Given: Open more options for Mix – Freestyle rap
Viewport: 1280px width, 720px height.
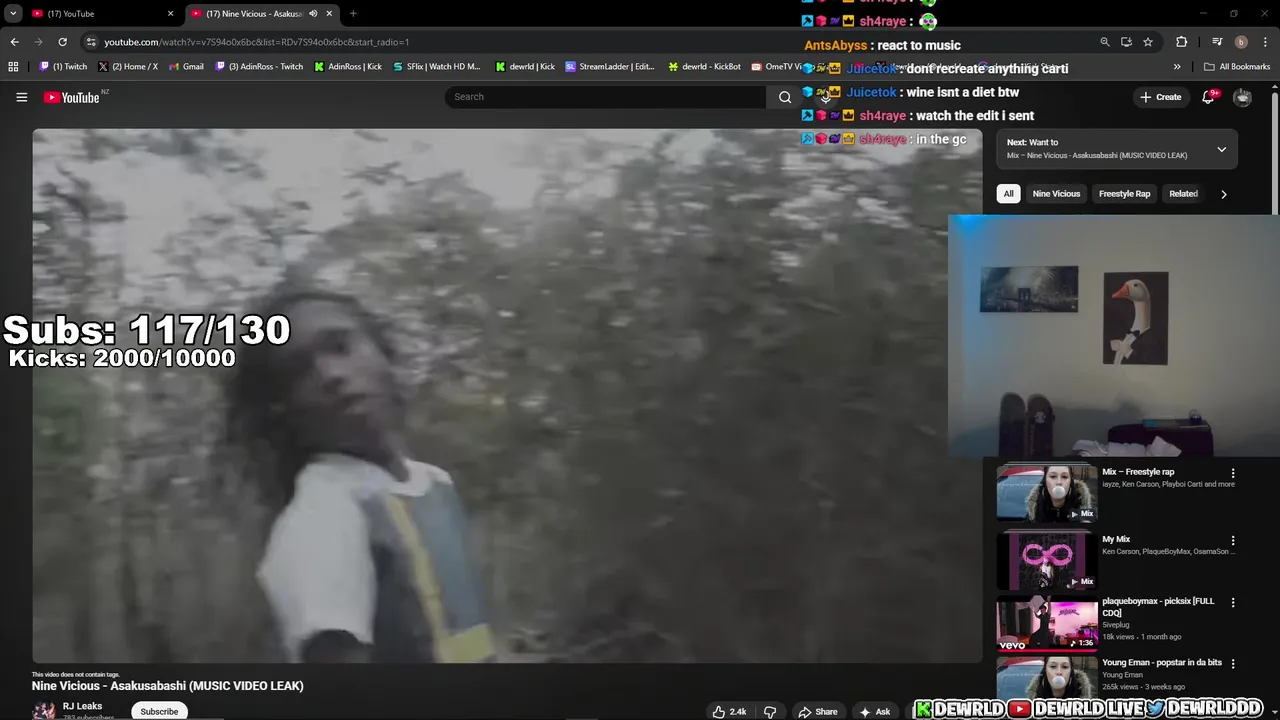Looking at the screenshot, I should click(1233, 473).
